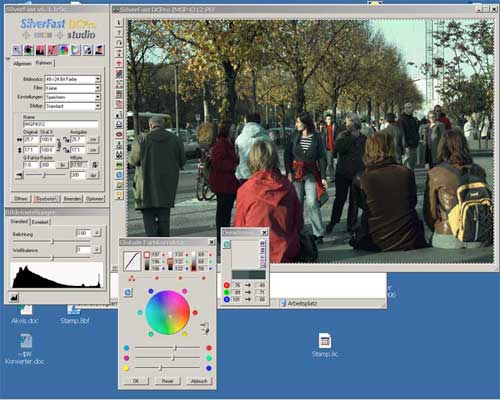Click the Optionen button
The image size is (500, 400).
pyautogui.click(x=95, y=199)
